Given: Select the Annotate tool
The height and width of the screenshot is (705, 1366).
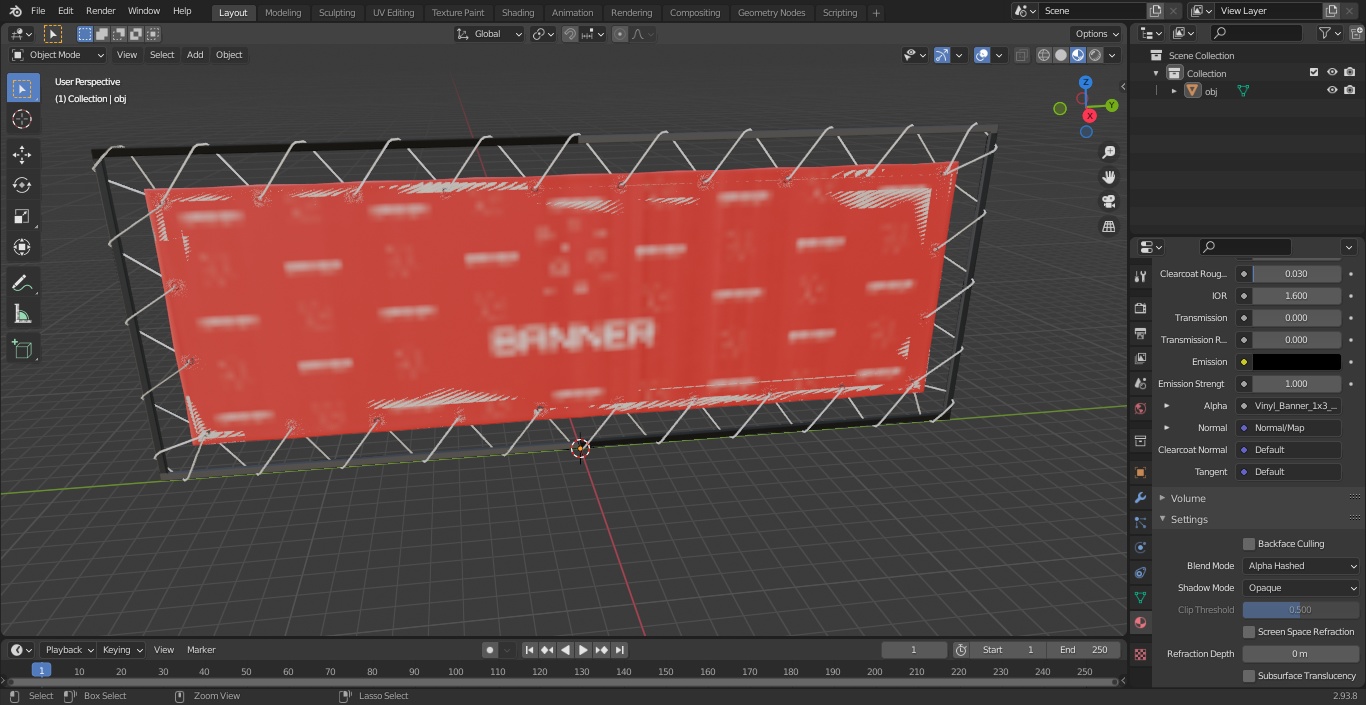Looking at the screenshot, I should pos(22,284).
